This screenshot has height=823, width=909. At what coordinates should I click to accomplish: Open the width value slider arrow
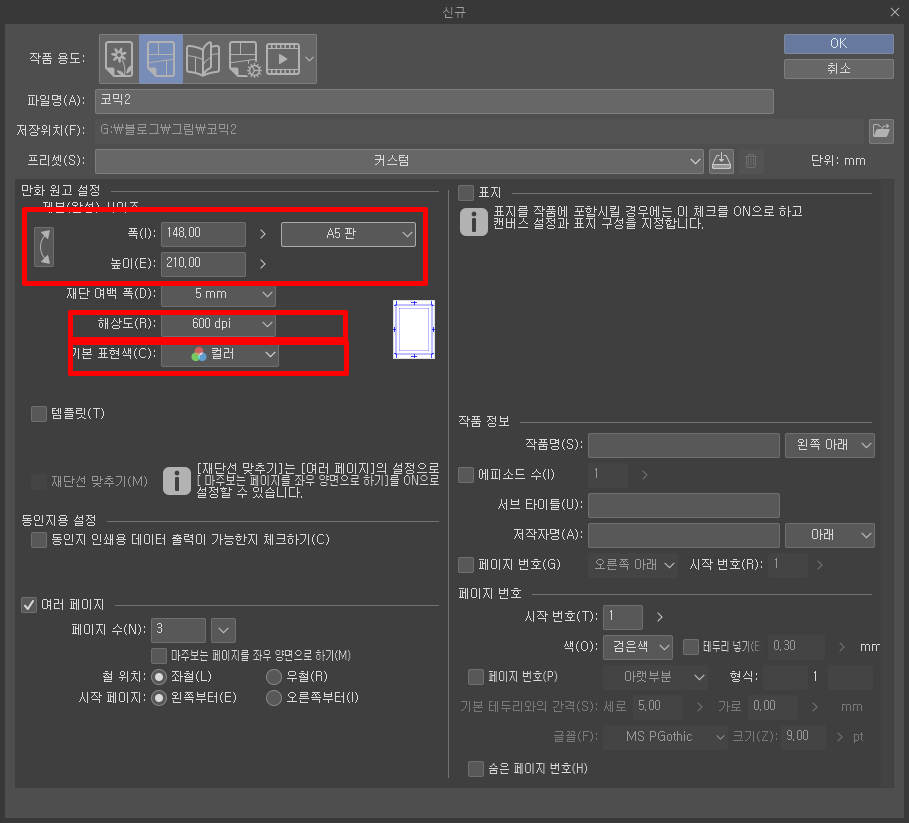[x=263, y=234]
